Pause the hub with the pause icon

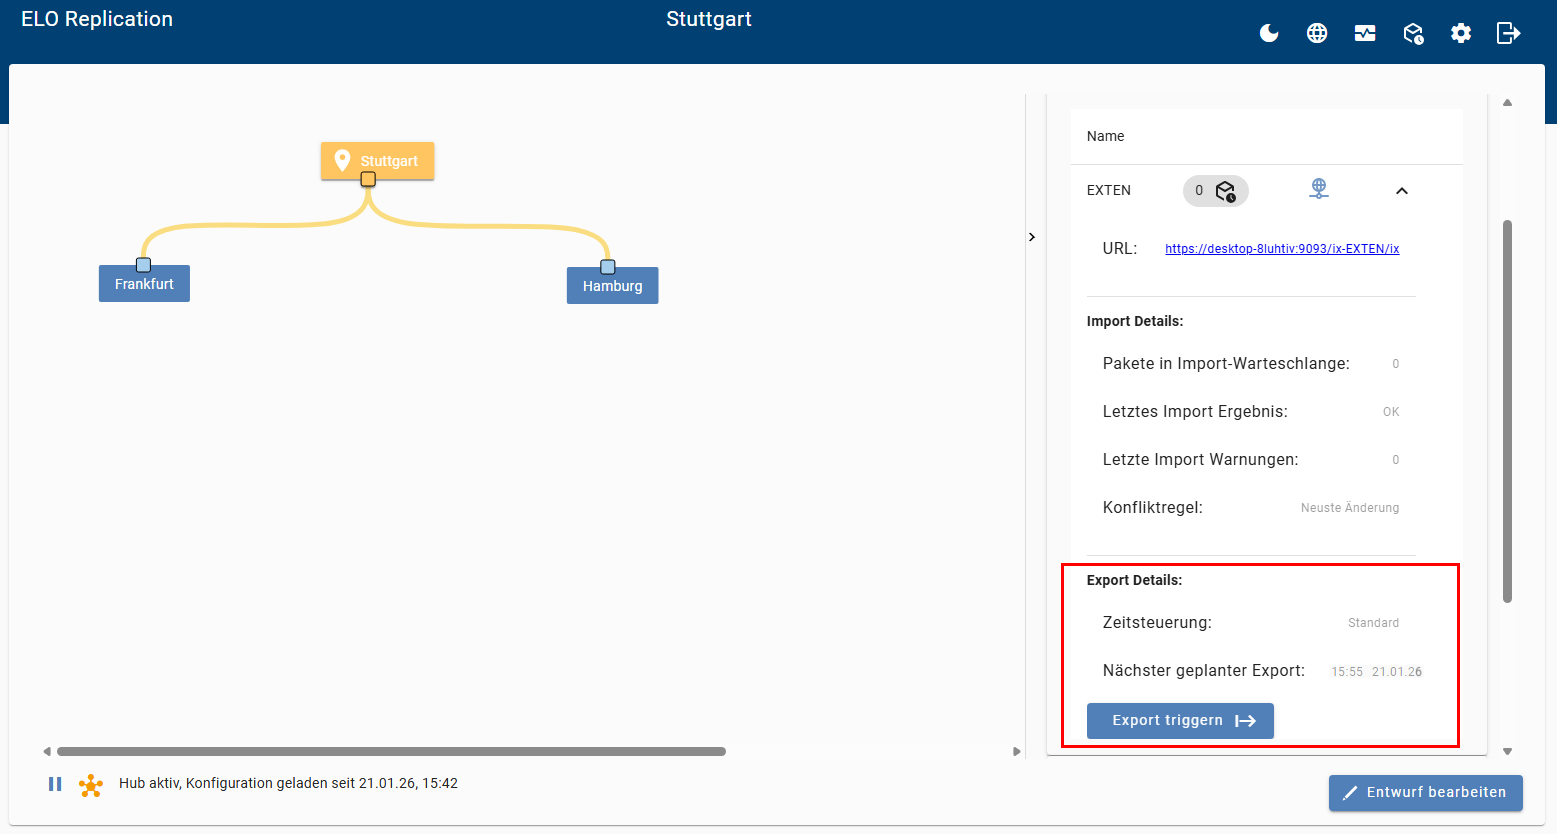click(55, 784)
